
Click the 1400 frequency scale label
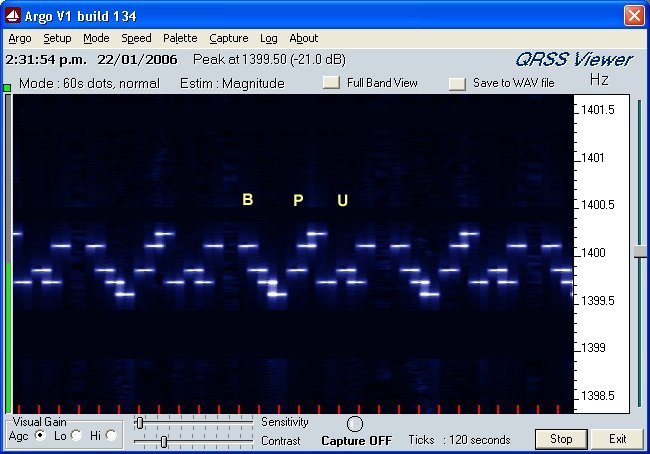[593, 252]
